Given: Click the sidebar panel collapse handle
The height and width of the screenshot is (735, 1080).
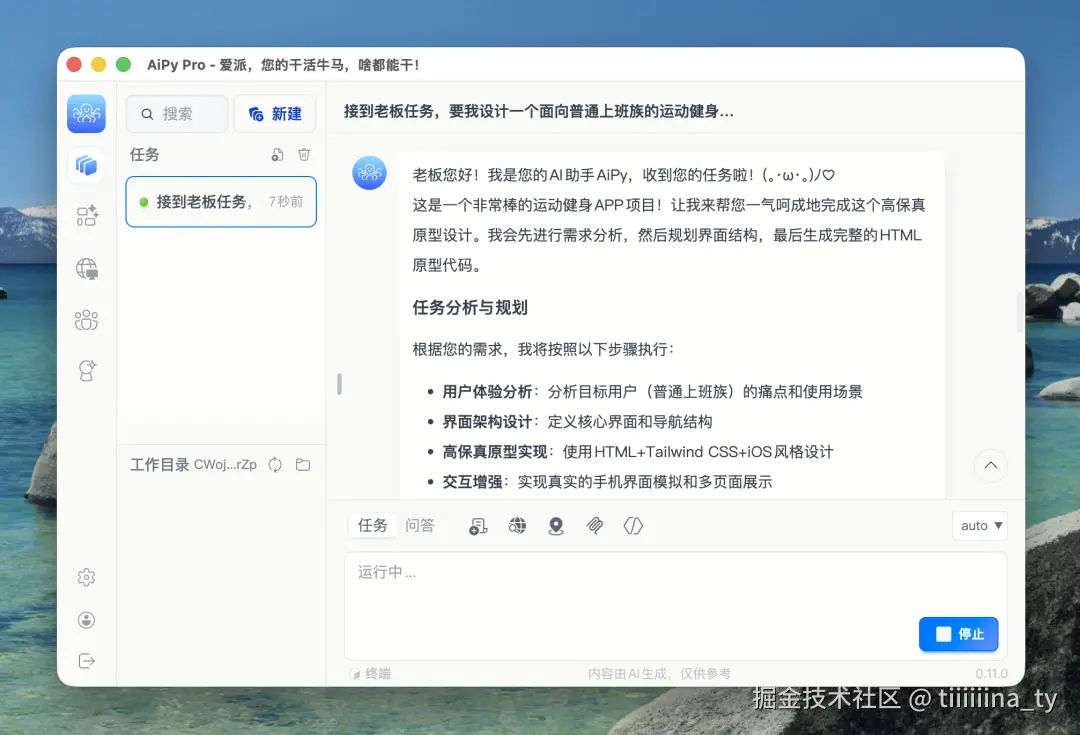Looking at the screenshot, I should pos(338,384).
